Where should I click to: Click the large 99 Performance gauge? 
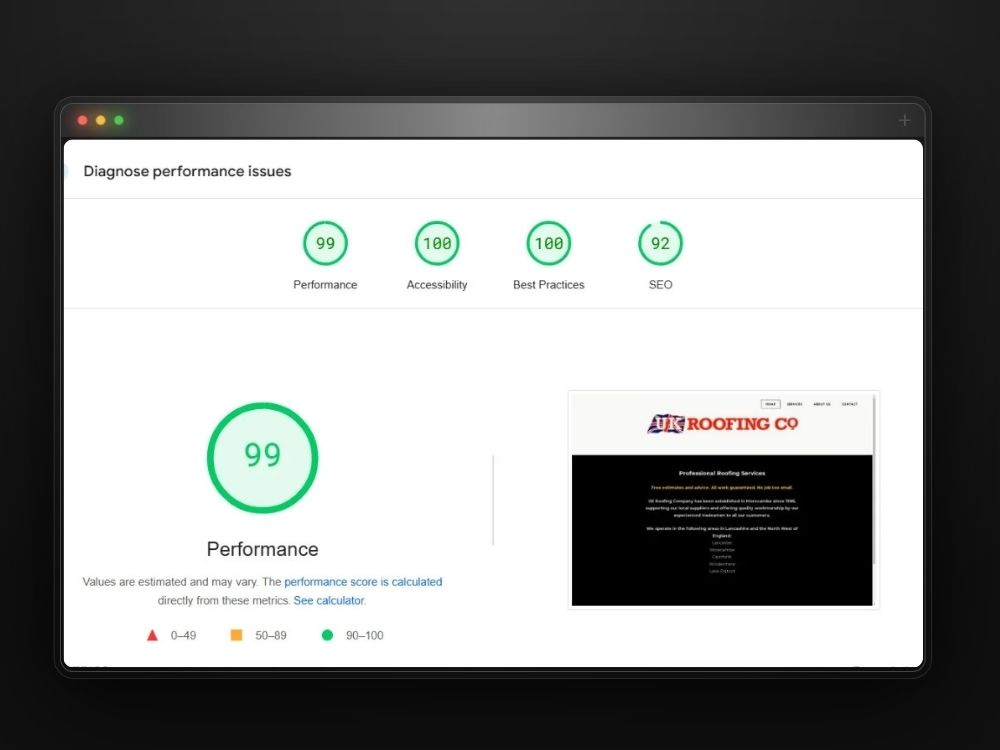click(x=262, y=457)
